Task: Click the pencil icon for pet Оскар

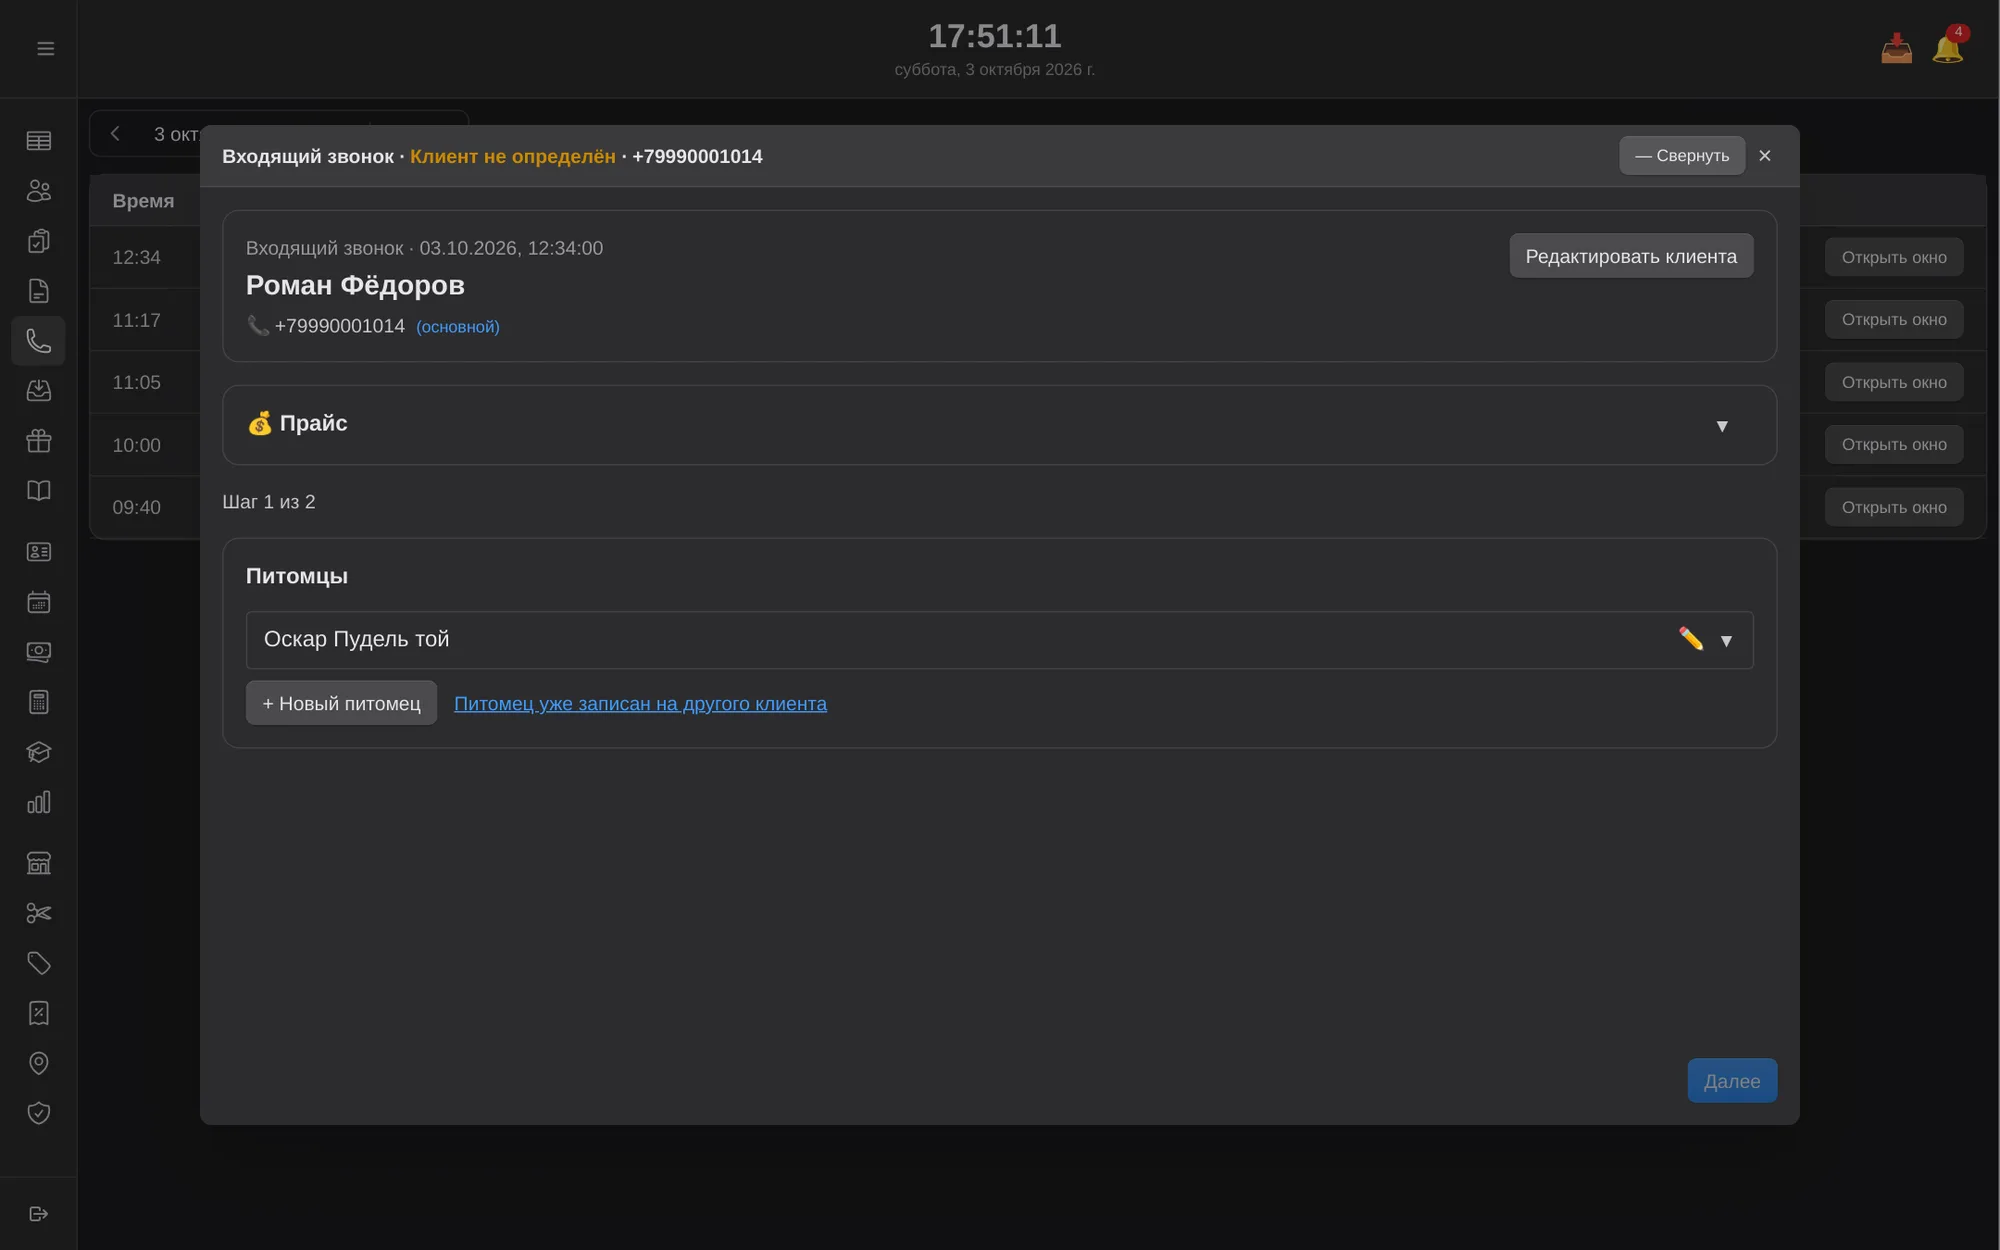Action: tap(1690, 639)
